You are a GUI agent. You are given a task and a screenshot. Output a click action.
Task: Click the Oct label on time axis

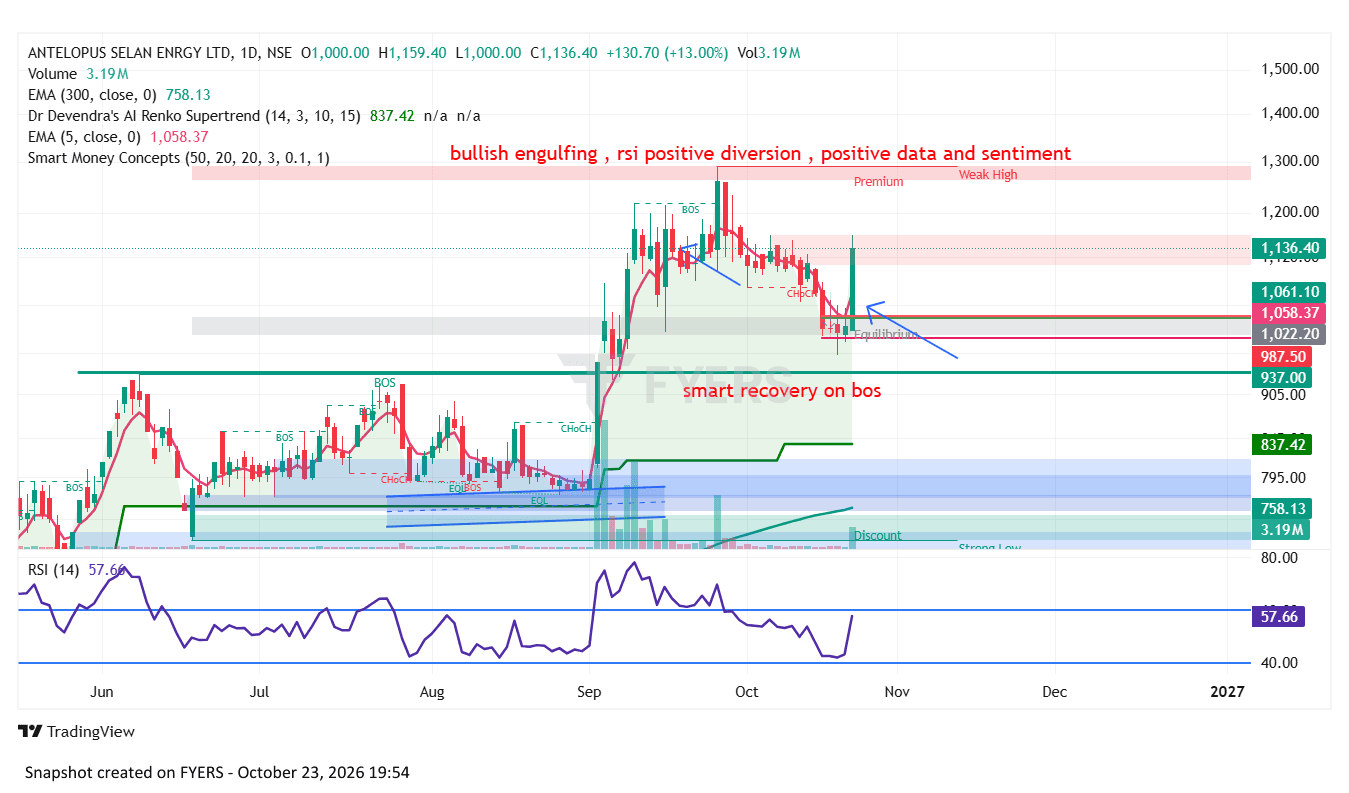click(x=747, y=692)
